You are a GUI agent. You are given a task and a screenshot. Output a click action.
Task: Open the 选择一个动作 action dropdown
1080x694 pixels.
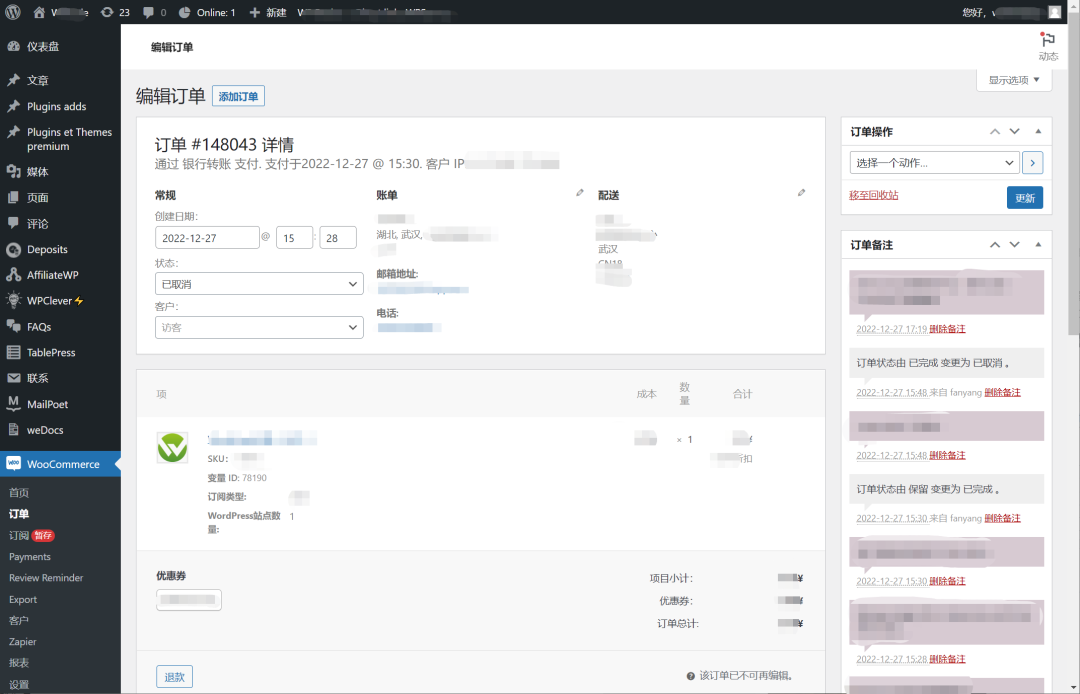[x=933, y=162]
